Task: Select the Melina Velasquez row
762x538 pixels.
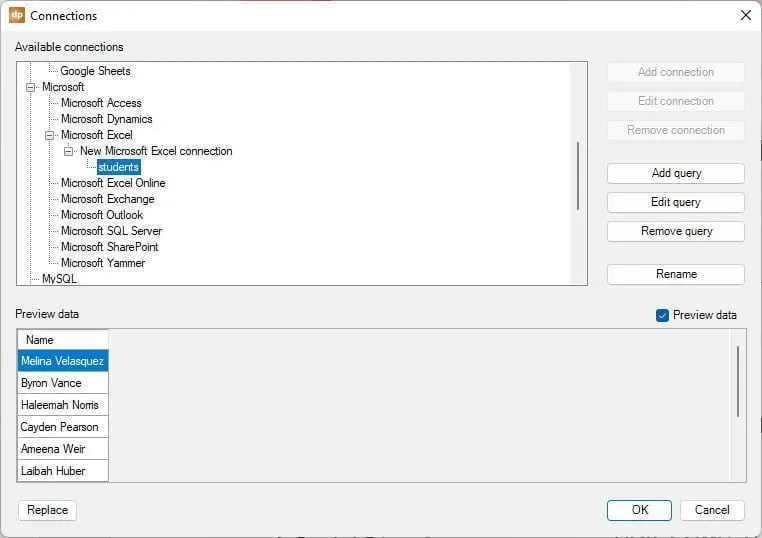Action: [x=63, y=361]
